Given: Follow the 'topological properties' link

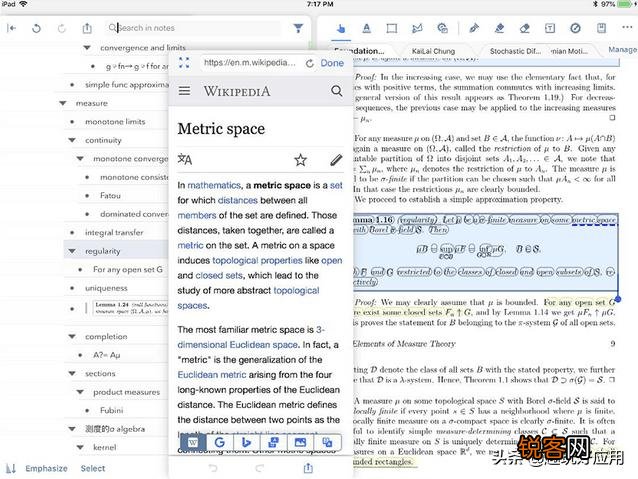Looking at the screenshot, I should (x=257, y=260).
